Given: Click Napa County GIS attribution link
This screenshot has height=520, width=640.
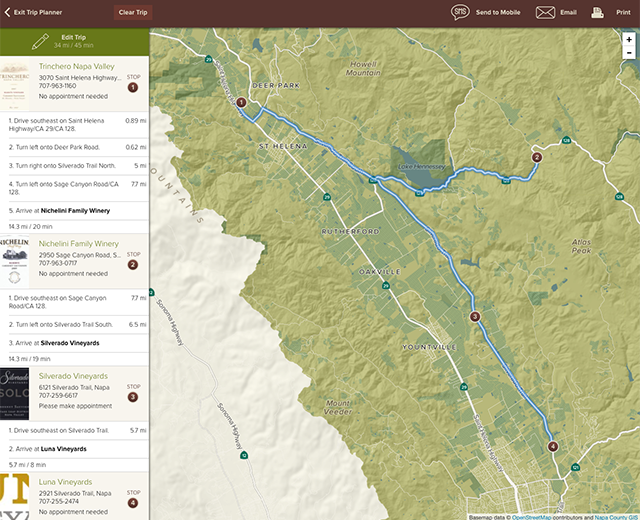Looking at the screenshot, I should click(616, 517).
